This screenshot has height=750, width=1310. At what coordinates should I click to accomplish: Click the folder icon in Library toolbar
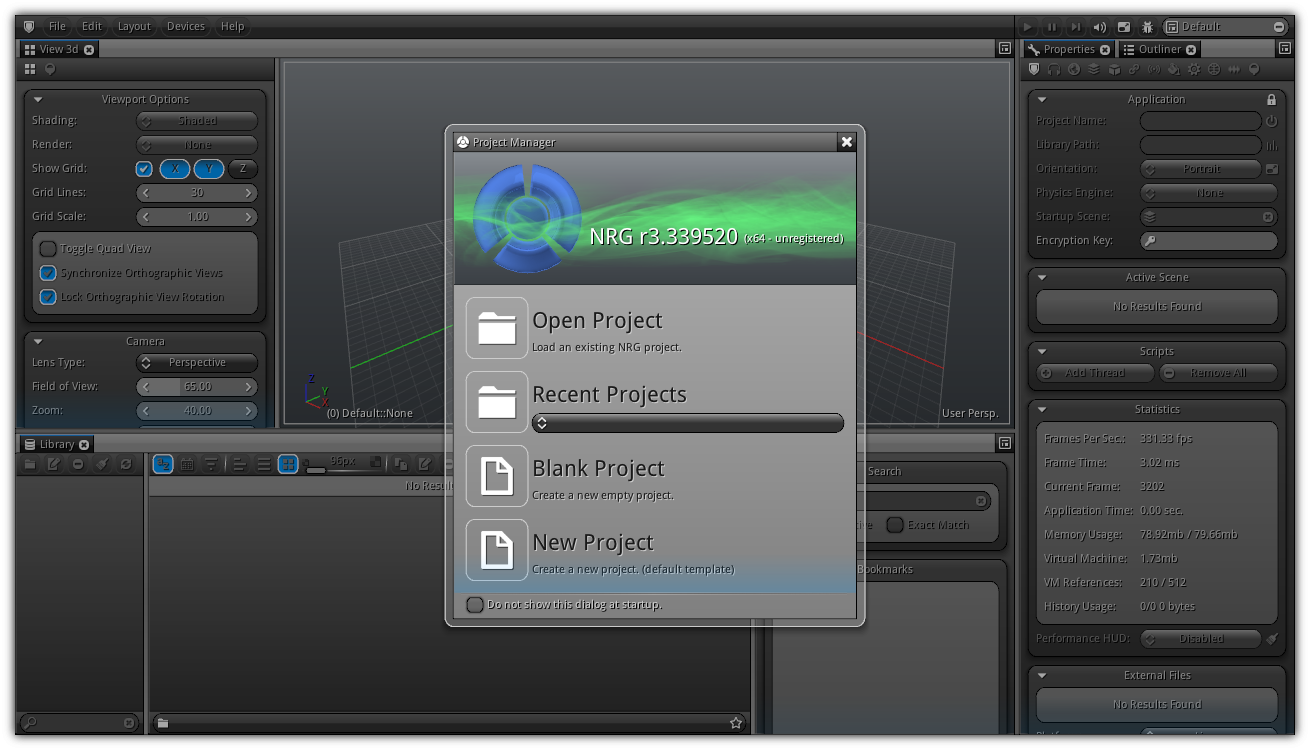click(30, 464)
